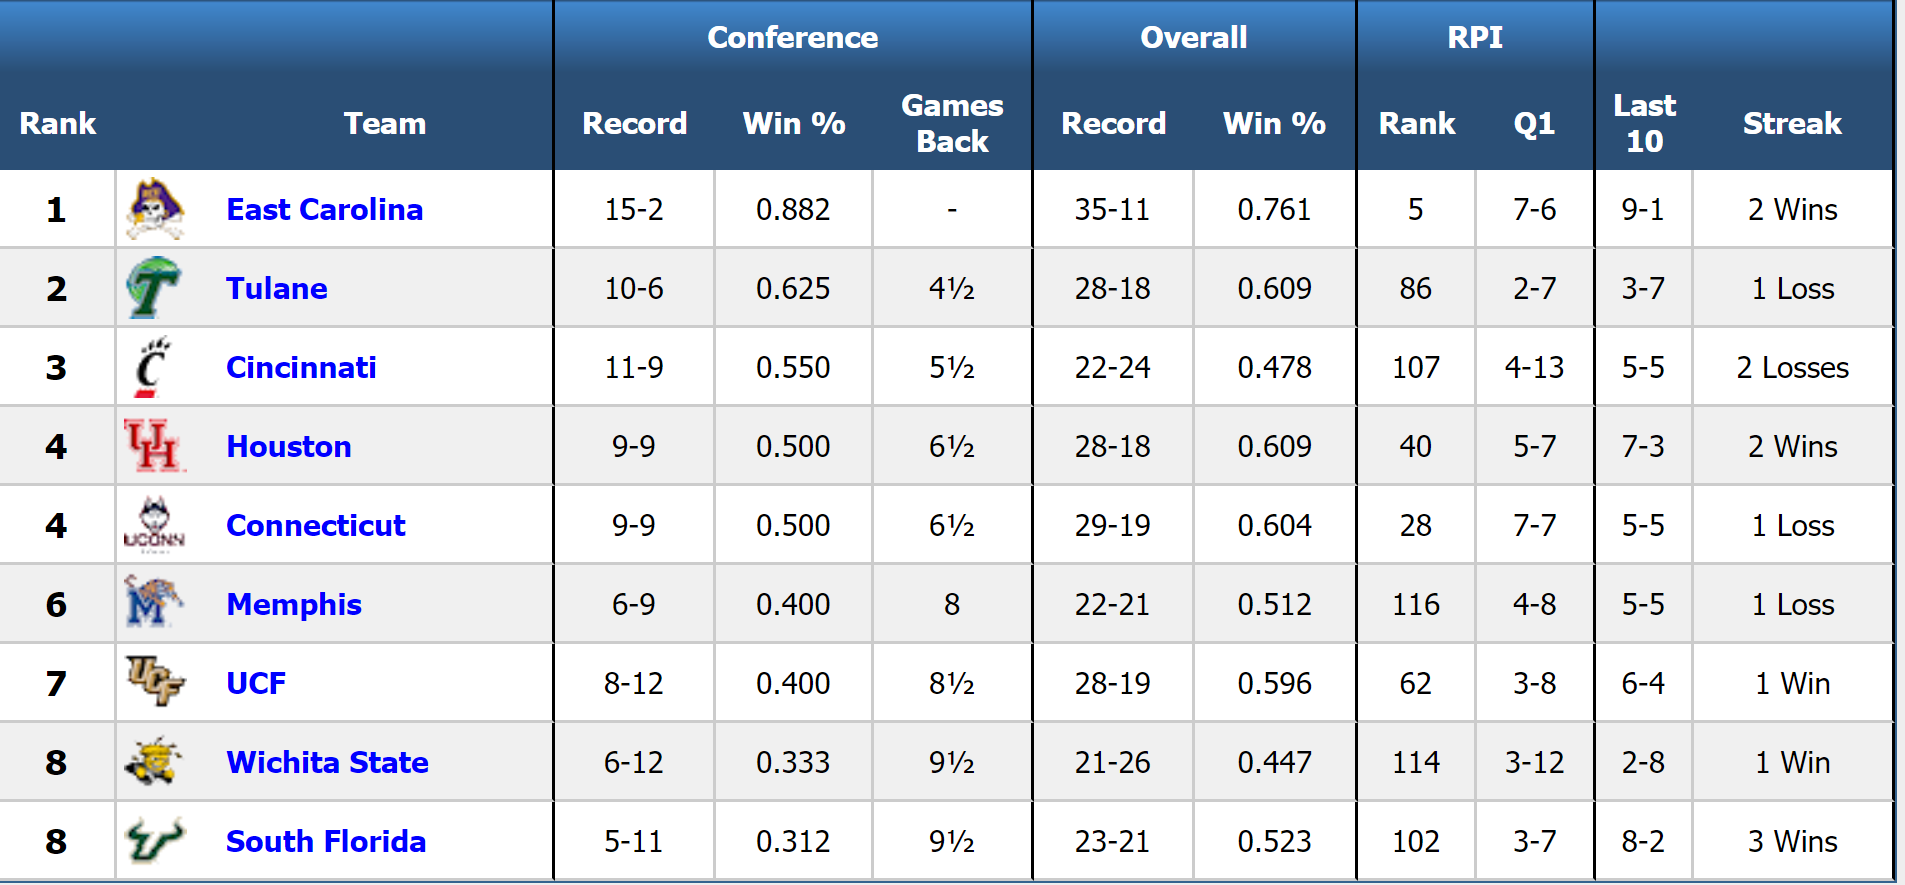Click the Tulane green wave logo
Screen dimensions: 1905x885
(x=153, y=288)
